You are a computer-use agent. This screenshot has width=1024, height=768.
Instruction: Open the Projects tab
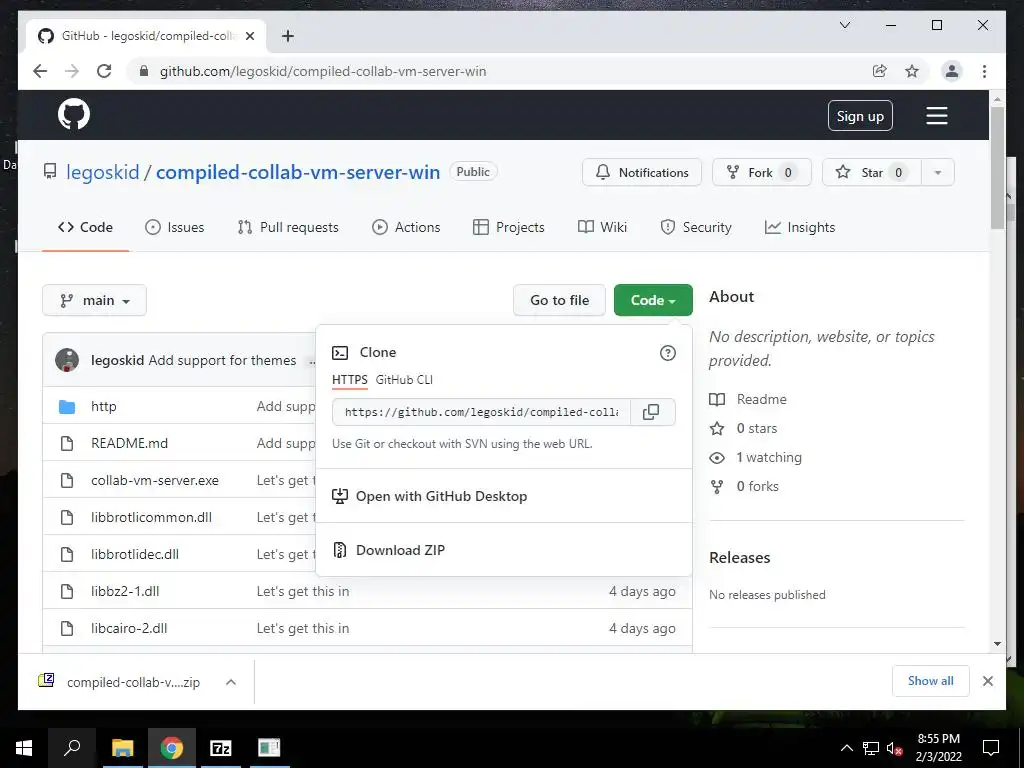[509, 227]
